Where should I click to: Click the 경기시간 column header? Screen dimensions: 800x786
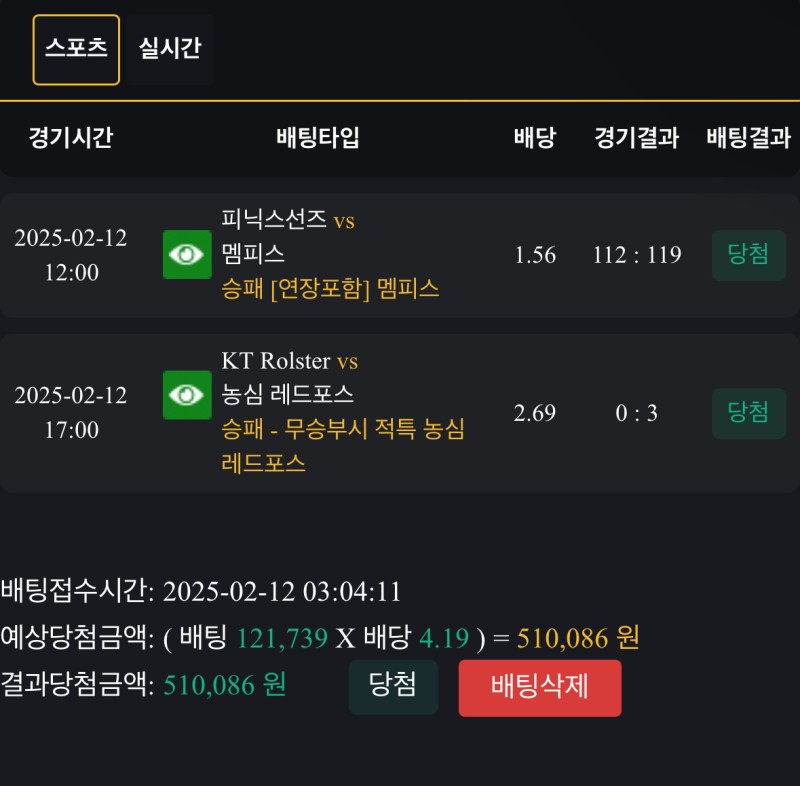coord(71,138)
